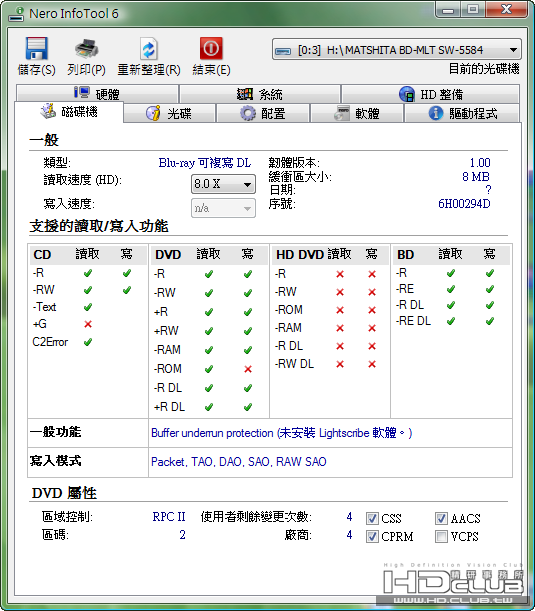The width and height of the screenshot is (535, 611).
Task: Click the BD -R DL read checkmark
Action: point(451,305)
